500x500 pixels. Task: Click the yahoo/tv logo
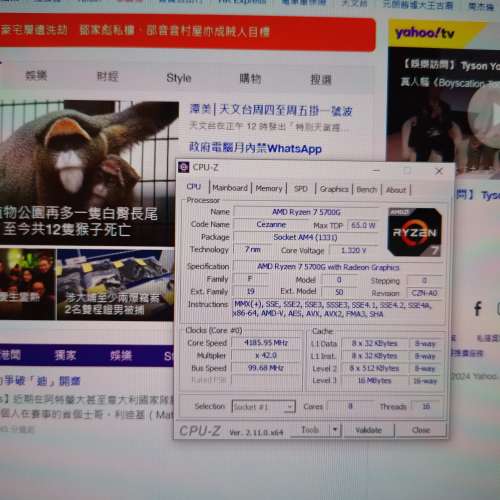424,33
